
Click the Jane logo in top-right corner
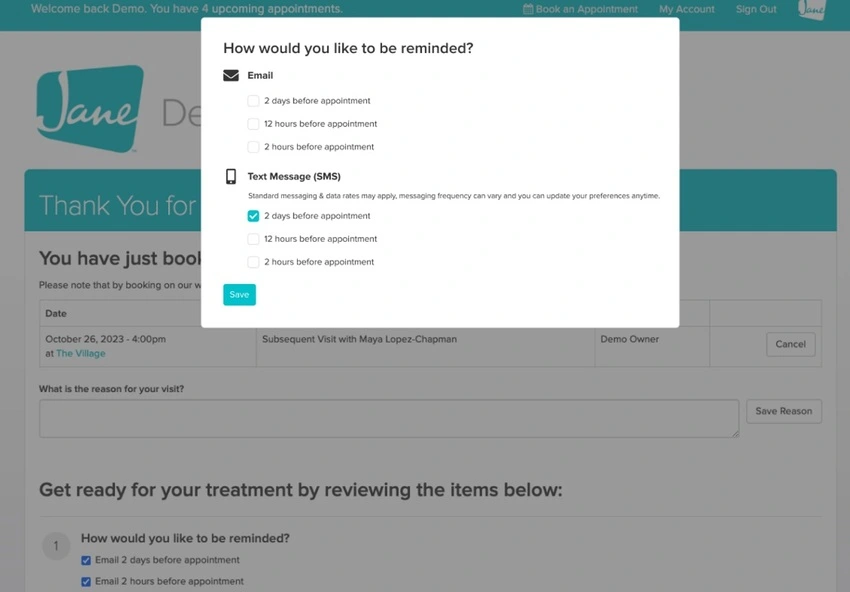pyautogui.click(x=812, y=9)
